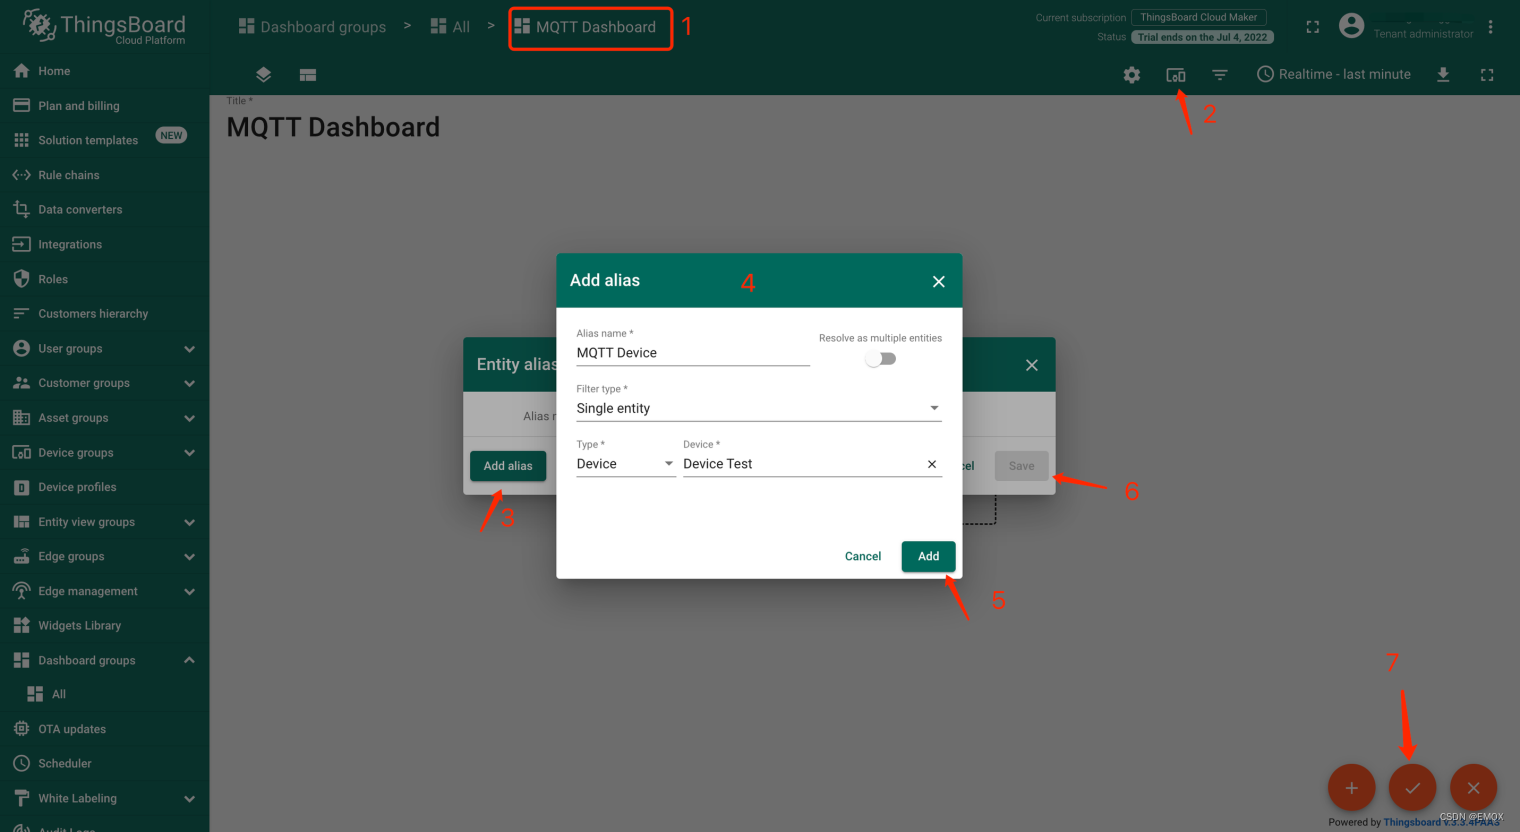Click Cancel in Add alias dialog
This screenshot has width=1520, height=832.
pos(862,556)
